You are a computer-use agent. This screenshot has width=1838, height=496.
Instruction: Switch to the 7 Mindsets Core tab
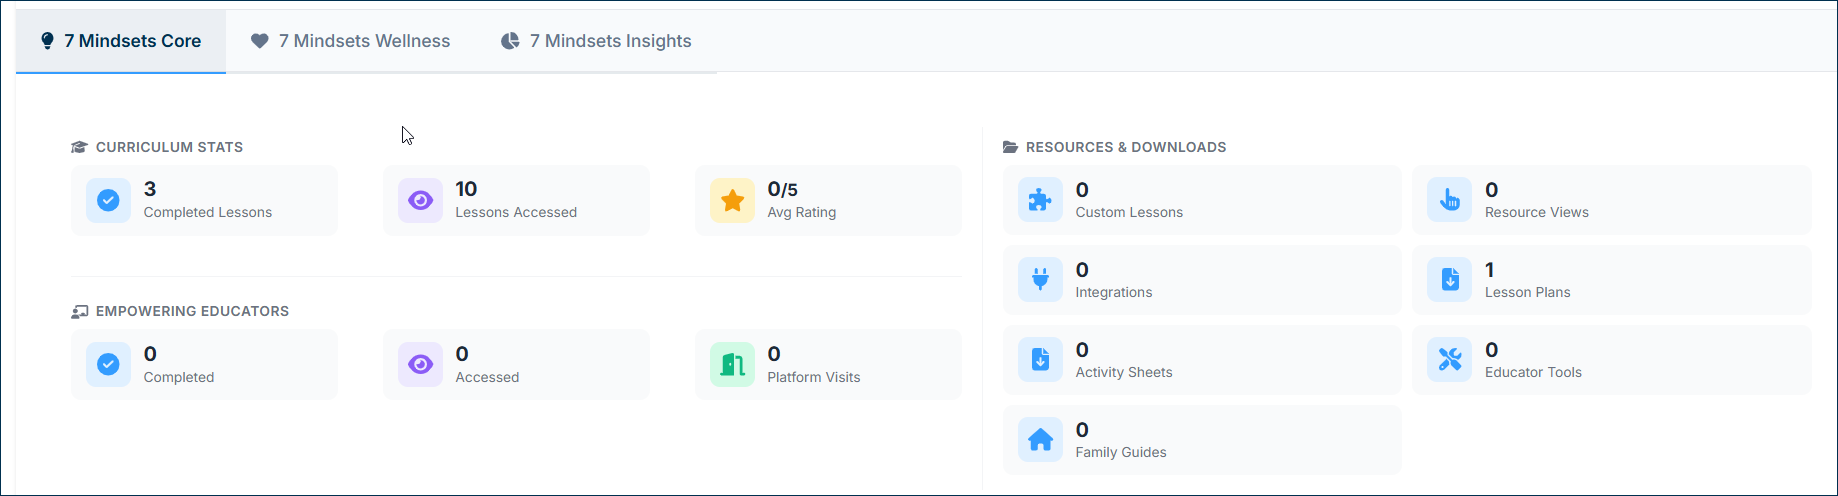[x=121, y=41]
